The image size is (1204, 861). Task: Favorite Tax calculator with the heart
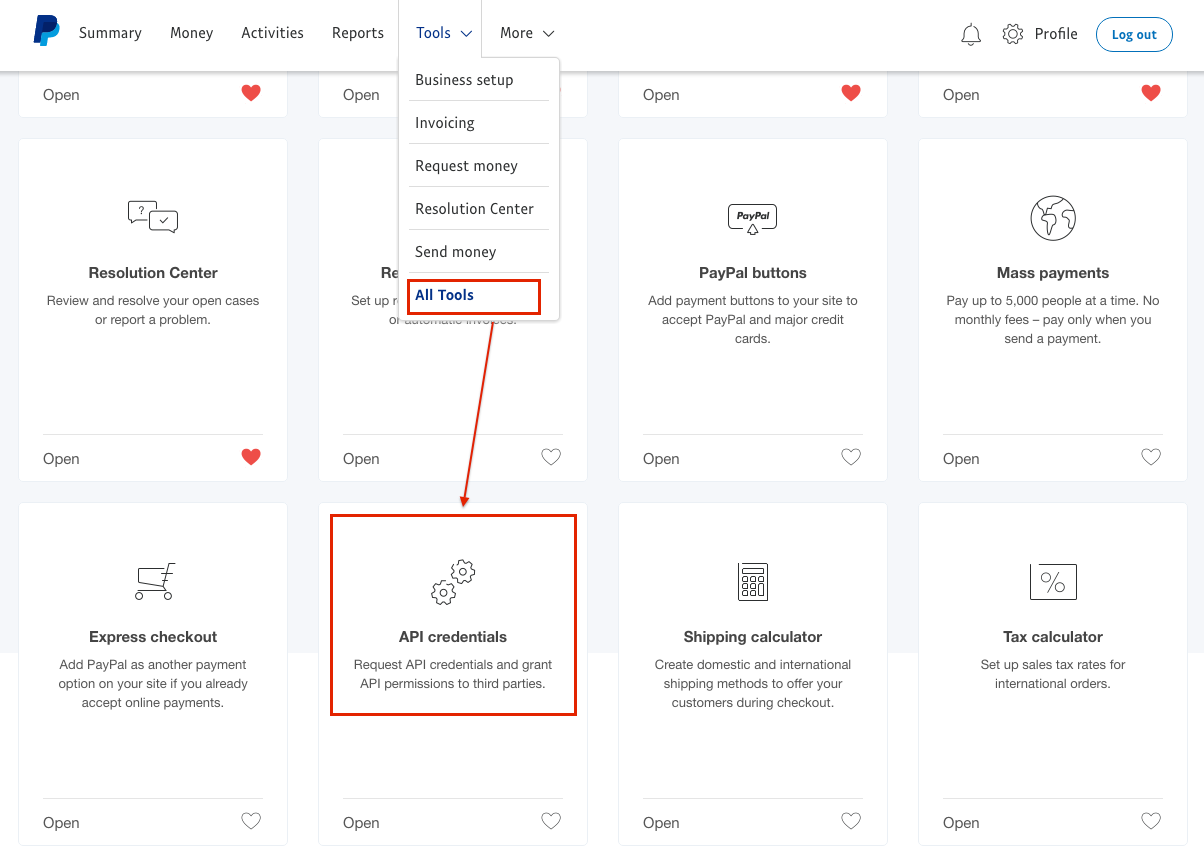tap(1151, 821)
